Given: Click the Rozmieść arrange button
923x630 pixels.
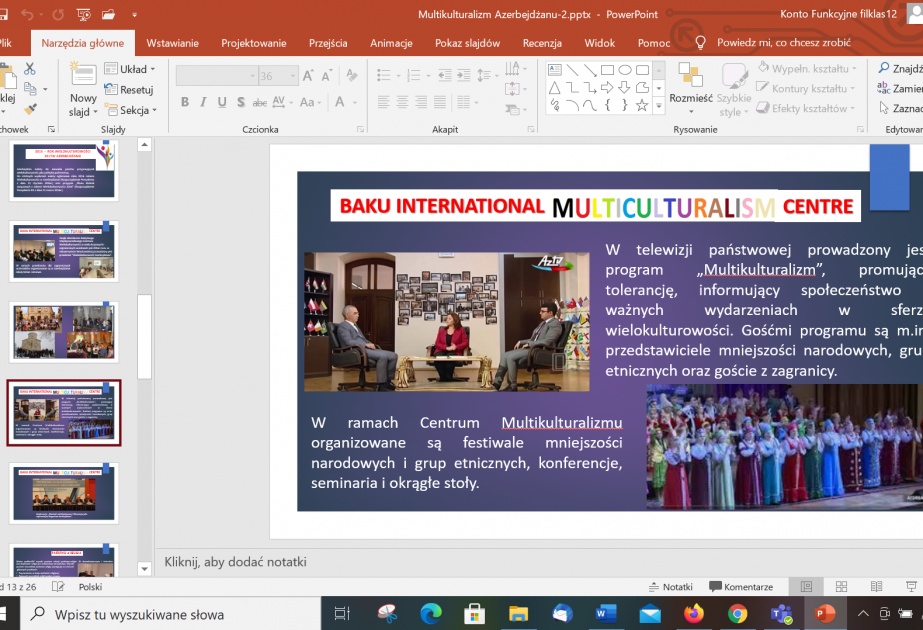Looking at the screenshot, I should [x=690, y=88].
